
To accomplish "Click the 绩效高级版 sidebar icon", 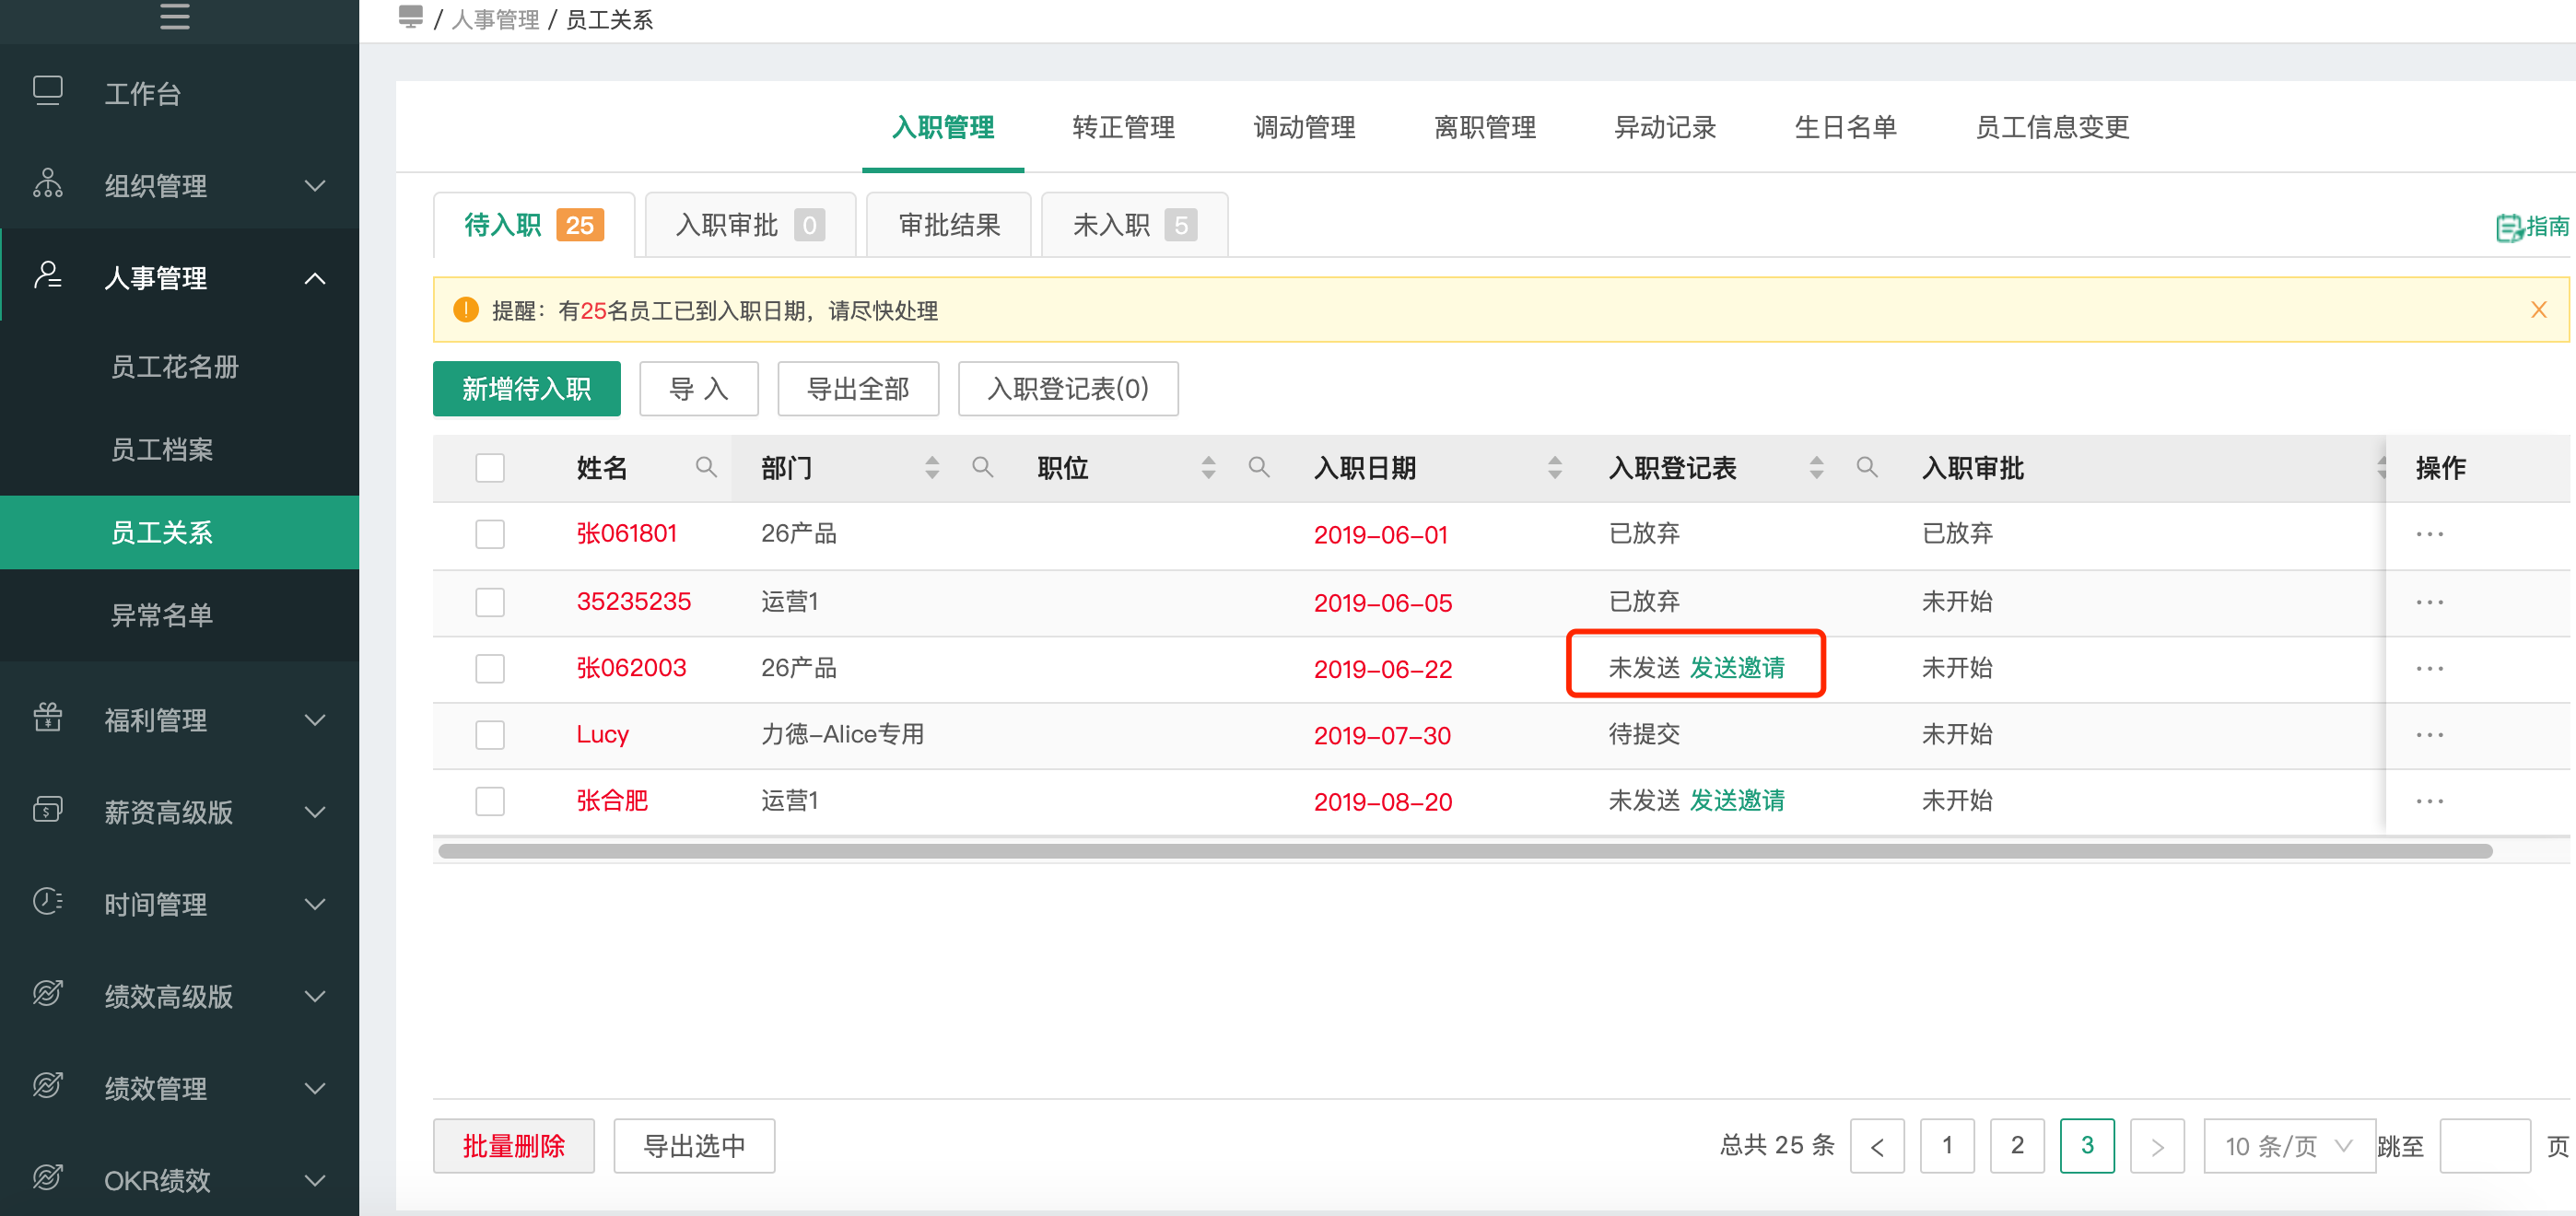I will 44,1000.
